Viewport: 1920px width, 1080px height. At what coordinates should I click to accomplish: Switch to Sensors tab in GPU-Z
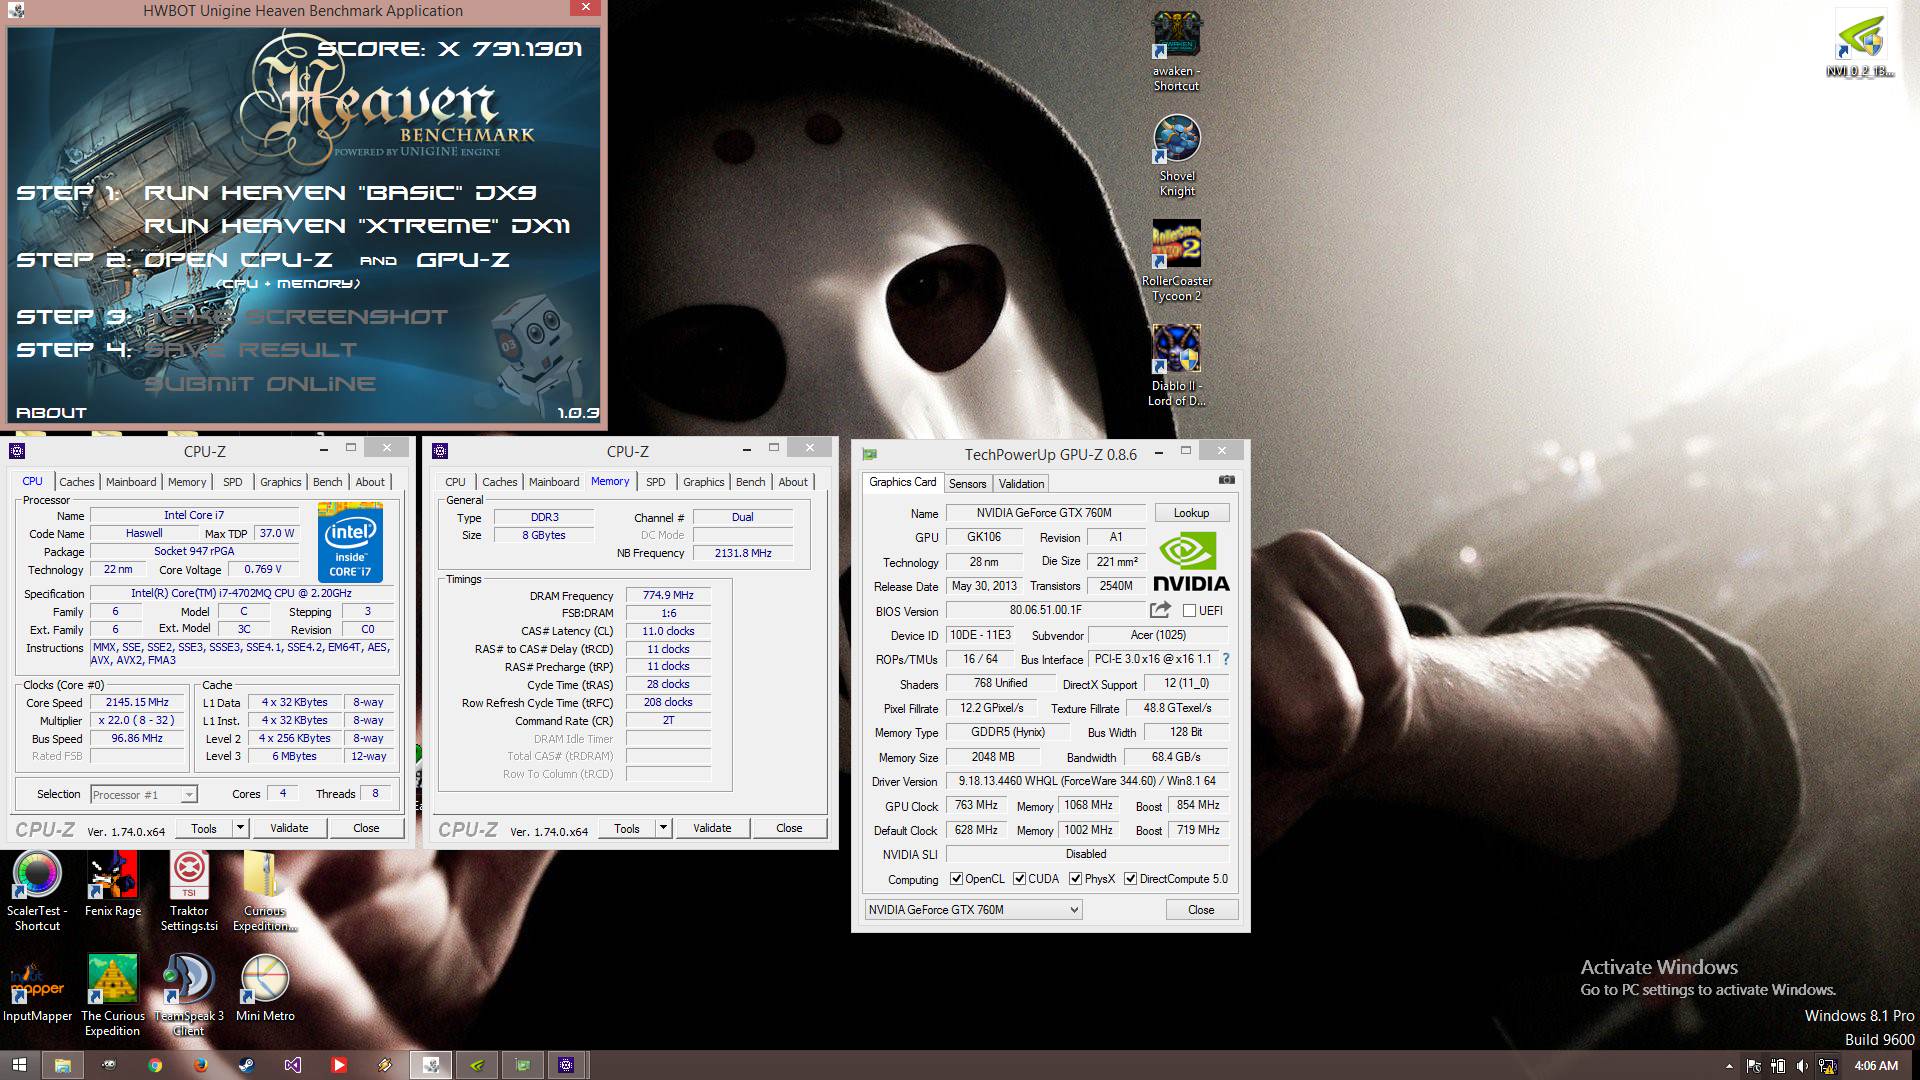pyautogui.click(x=967, y=484)
